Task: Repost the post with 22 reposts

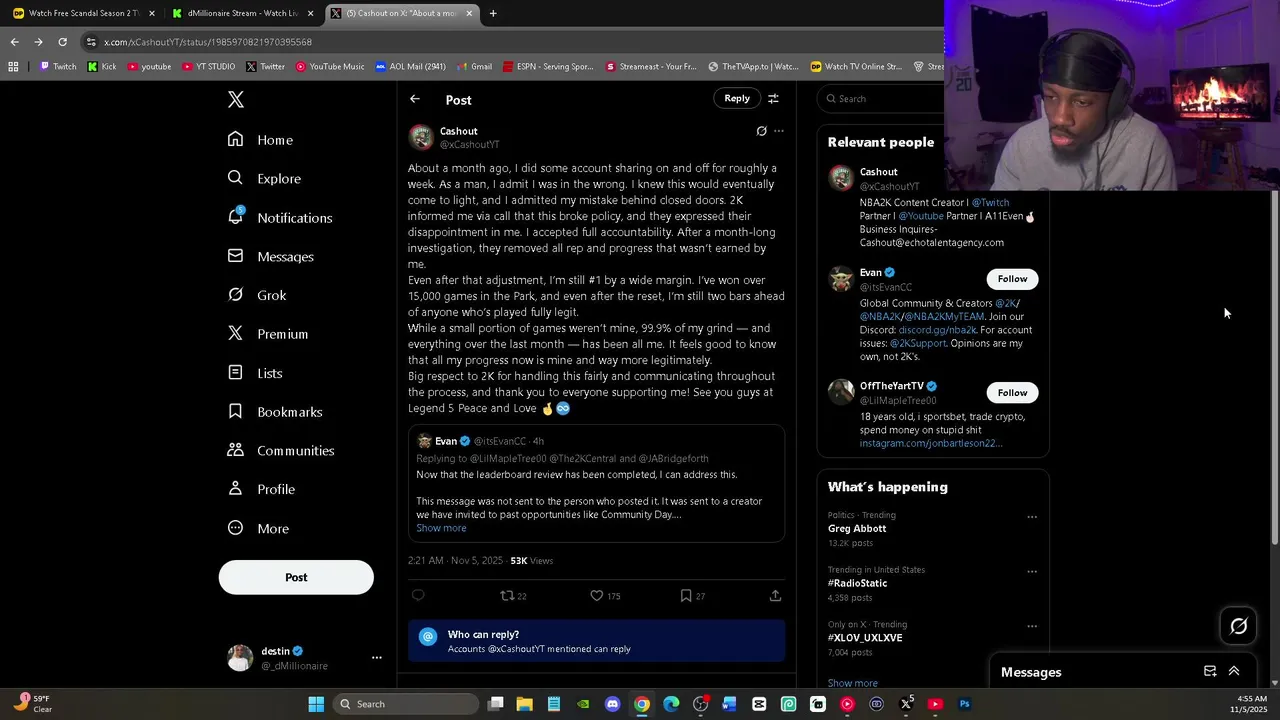Action: click(513, 595)
